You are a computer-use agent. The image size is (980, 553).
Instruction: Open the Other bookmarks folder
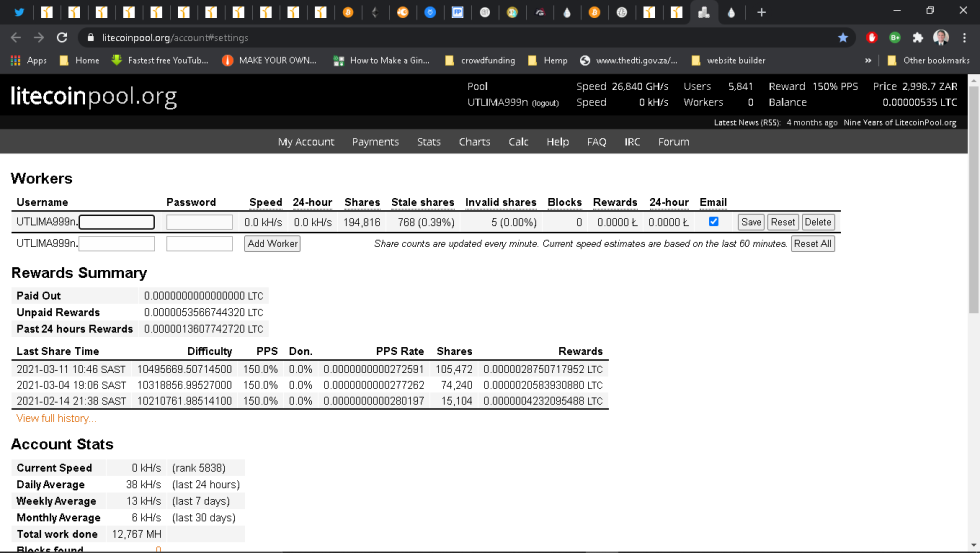point(928,61)
